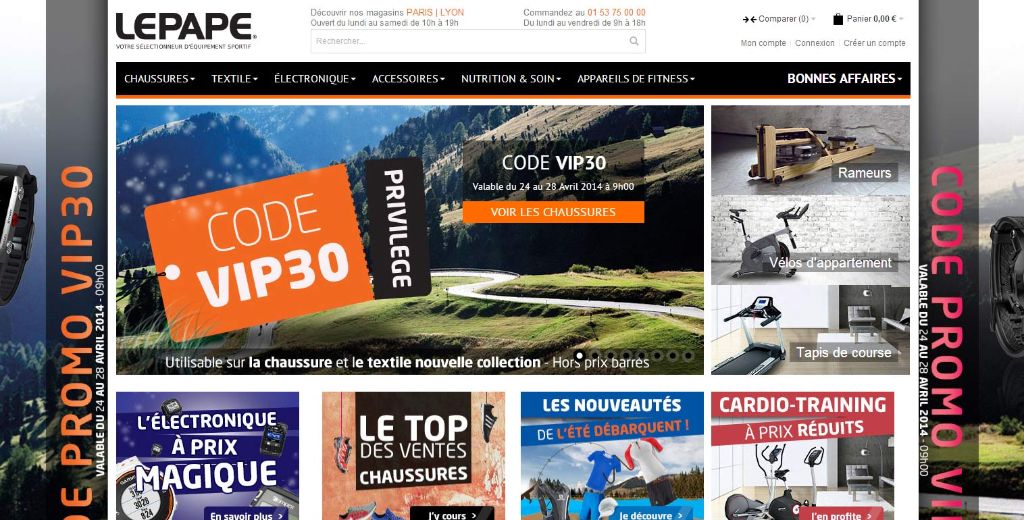This screenshot has width=1024, height=520.
Task: Open the Rameurs category thumbnail
Action: click(810, 150)
